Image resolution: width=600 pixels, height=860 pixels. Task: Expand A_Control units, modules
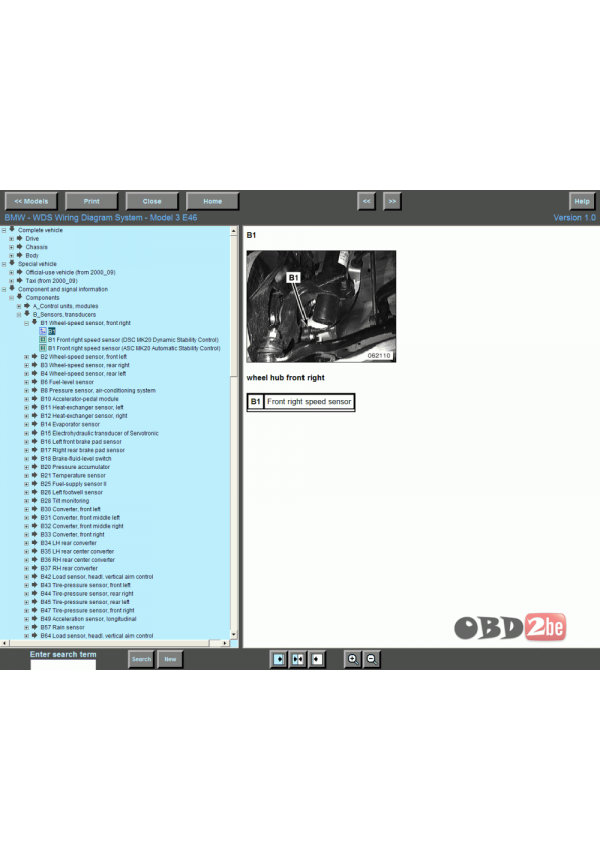[x=19, y=306]
